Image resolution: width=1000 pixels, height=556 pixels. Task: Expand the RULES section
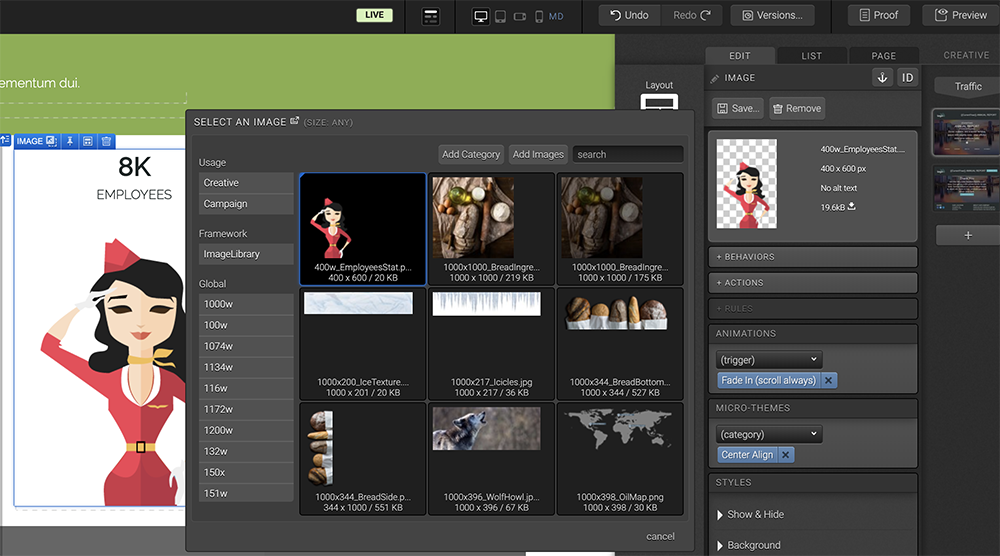[x=812, y=309]
